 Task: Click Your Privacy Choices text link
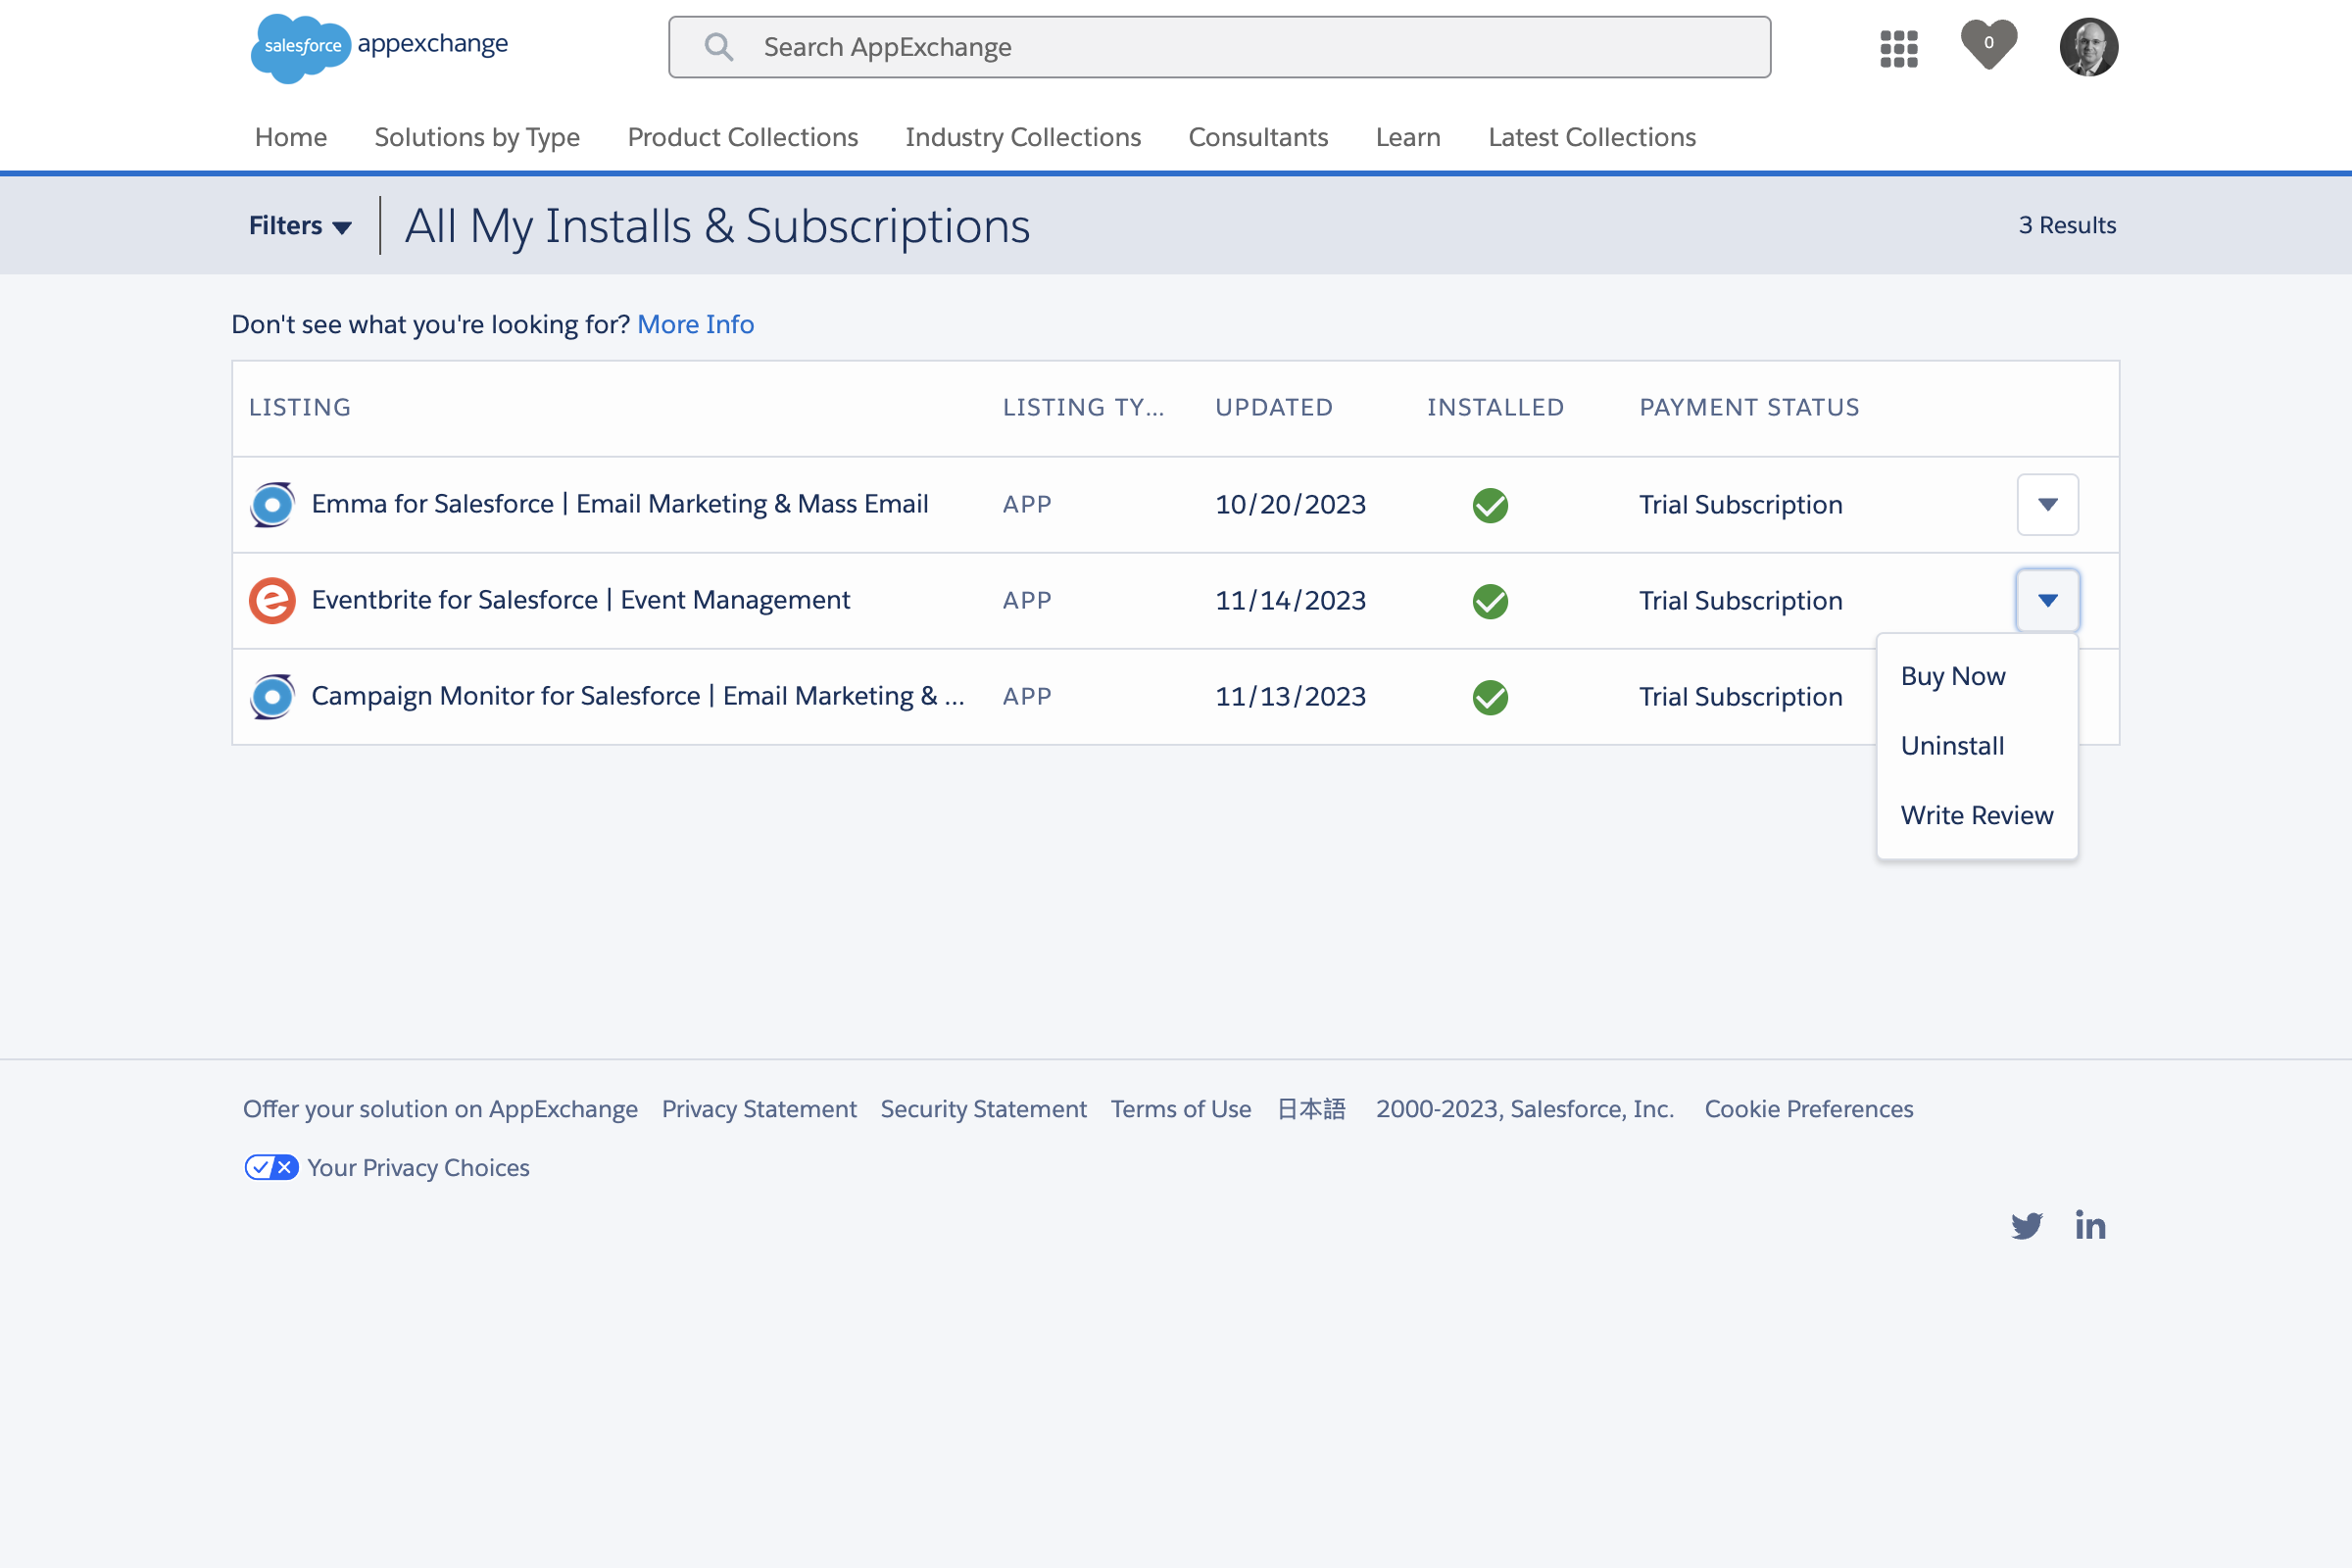418,1167
